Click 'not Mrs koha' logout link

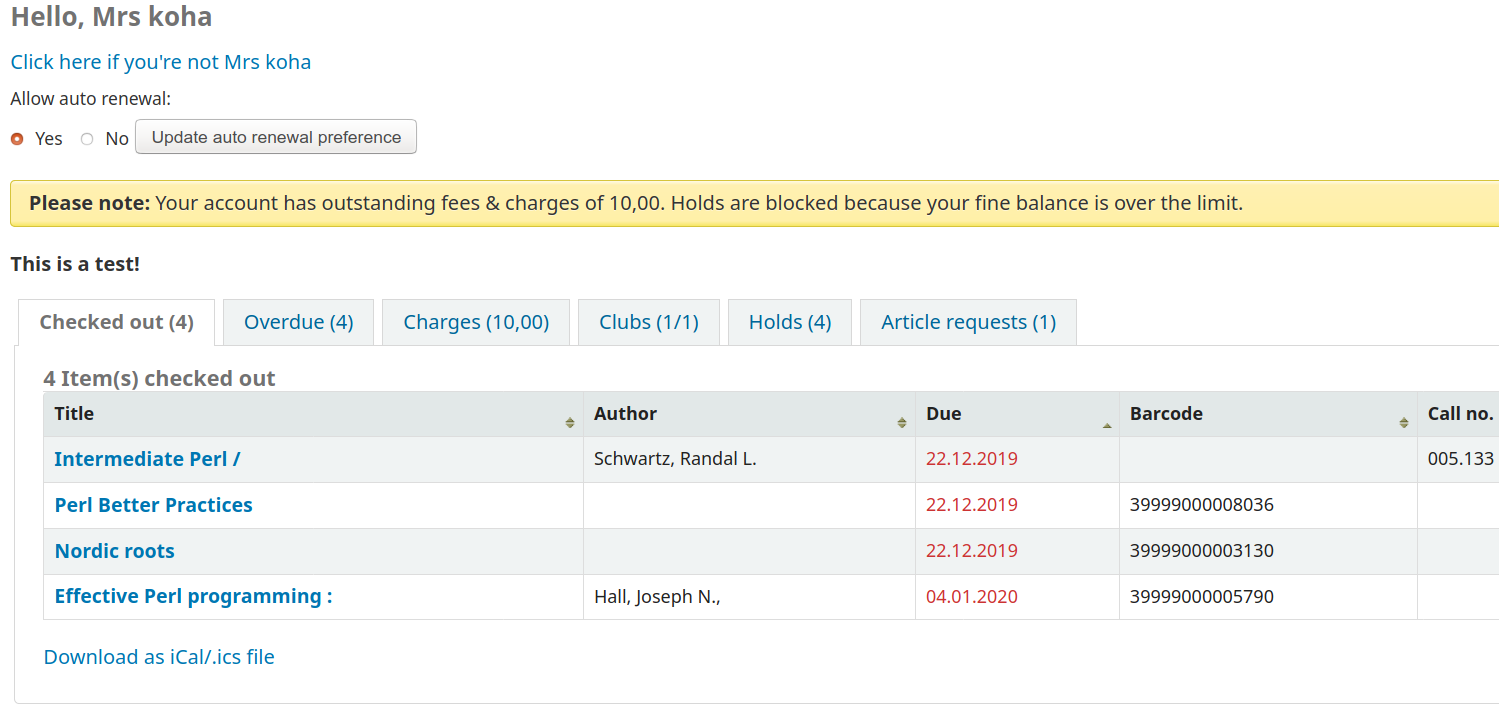click(160, 62)
